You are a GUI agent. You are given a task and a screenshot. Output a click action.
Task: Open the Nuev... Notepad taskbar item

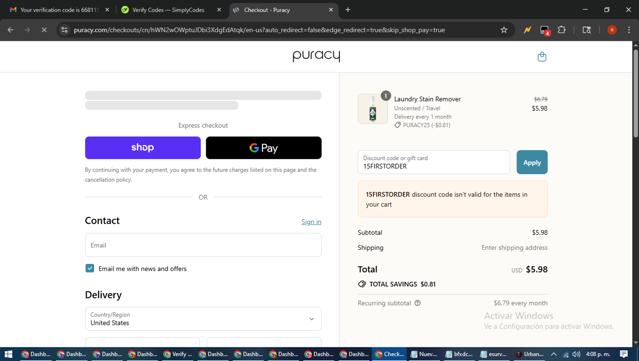(424, 354)
